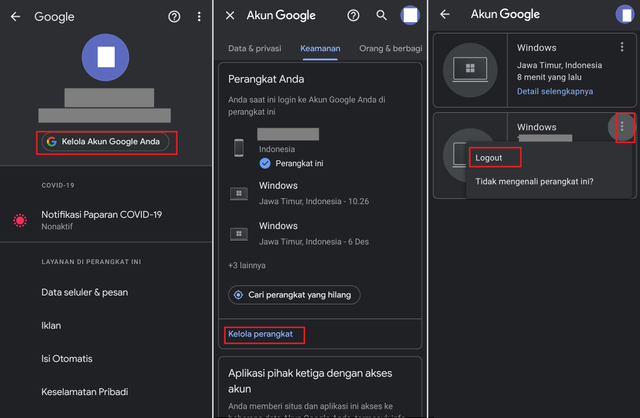640x418 pixels.
Task: Open the overflow menu in the Google settings panel
Action: [x=199, y=16]
